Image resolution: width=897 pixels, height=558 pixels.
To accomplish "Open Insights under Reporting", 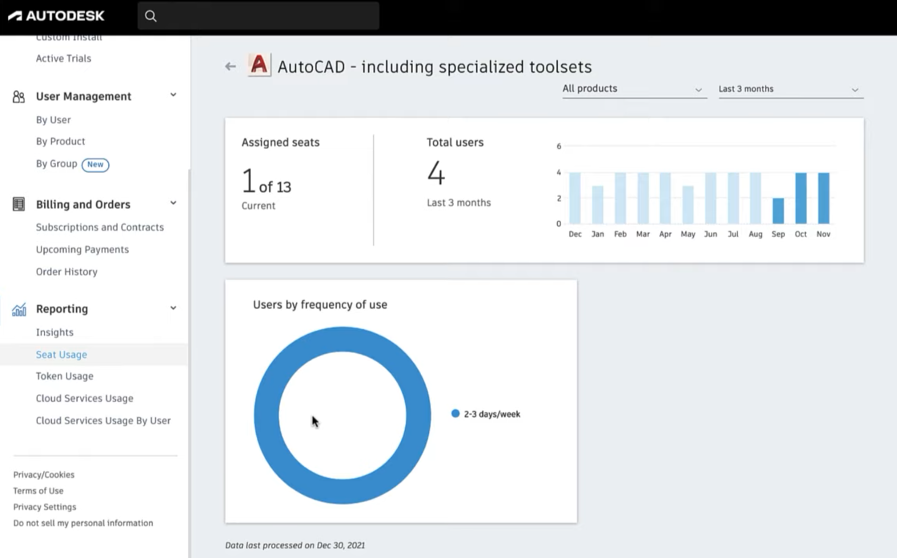I will point(54,333).
